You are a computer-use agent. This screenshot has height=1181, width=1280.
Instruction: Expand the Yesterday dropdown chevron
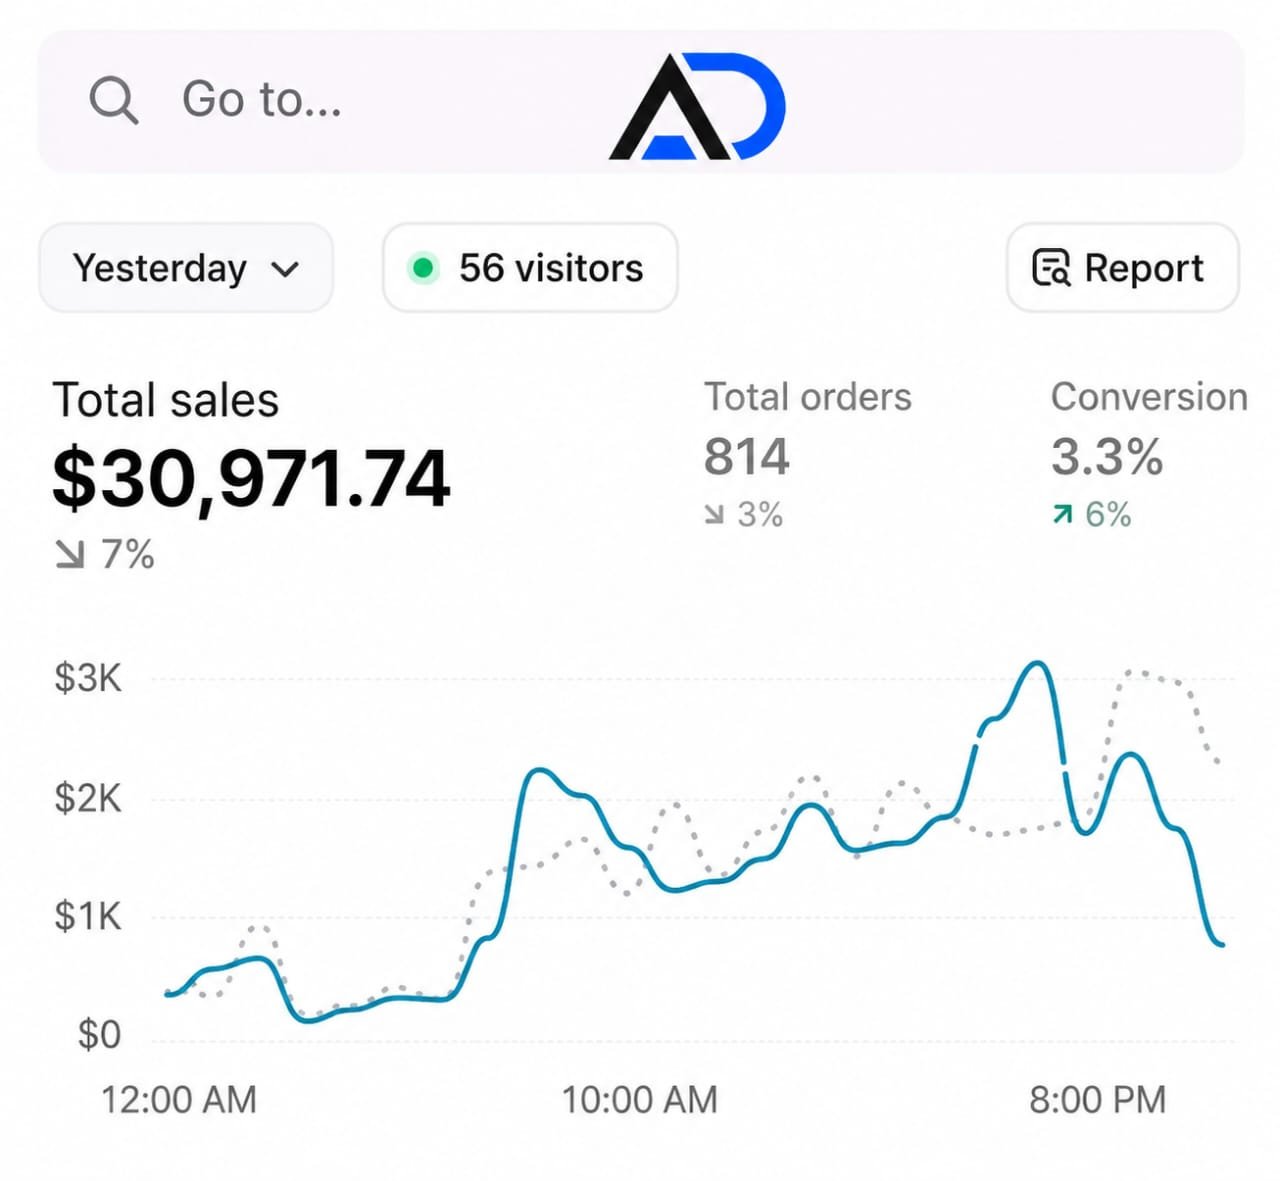coord(285,269)
